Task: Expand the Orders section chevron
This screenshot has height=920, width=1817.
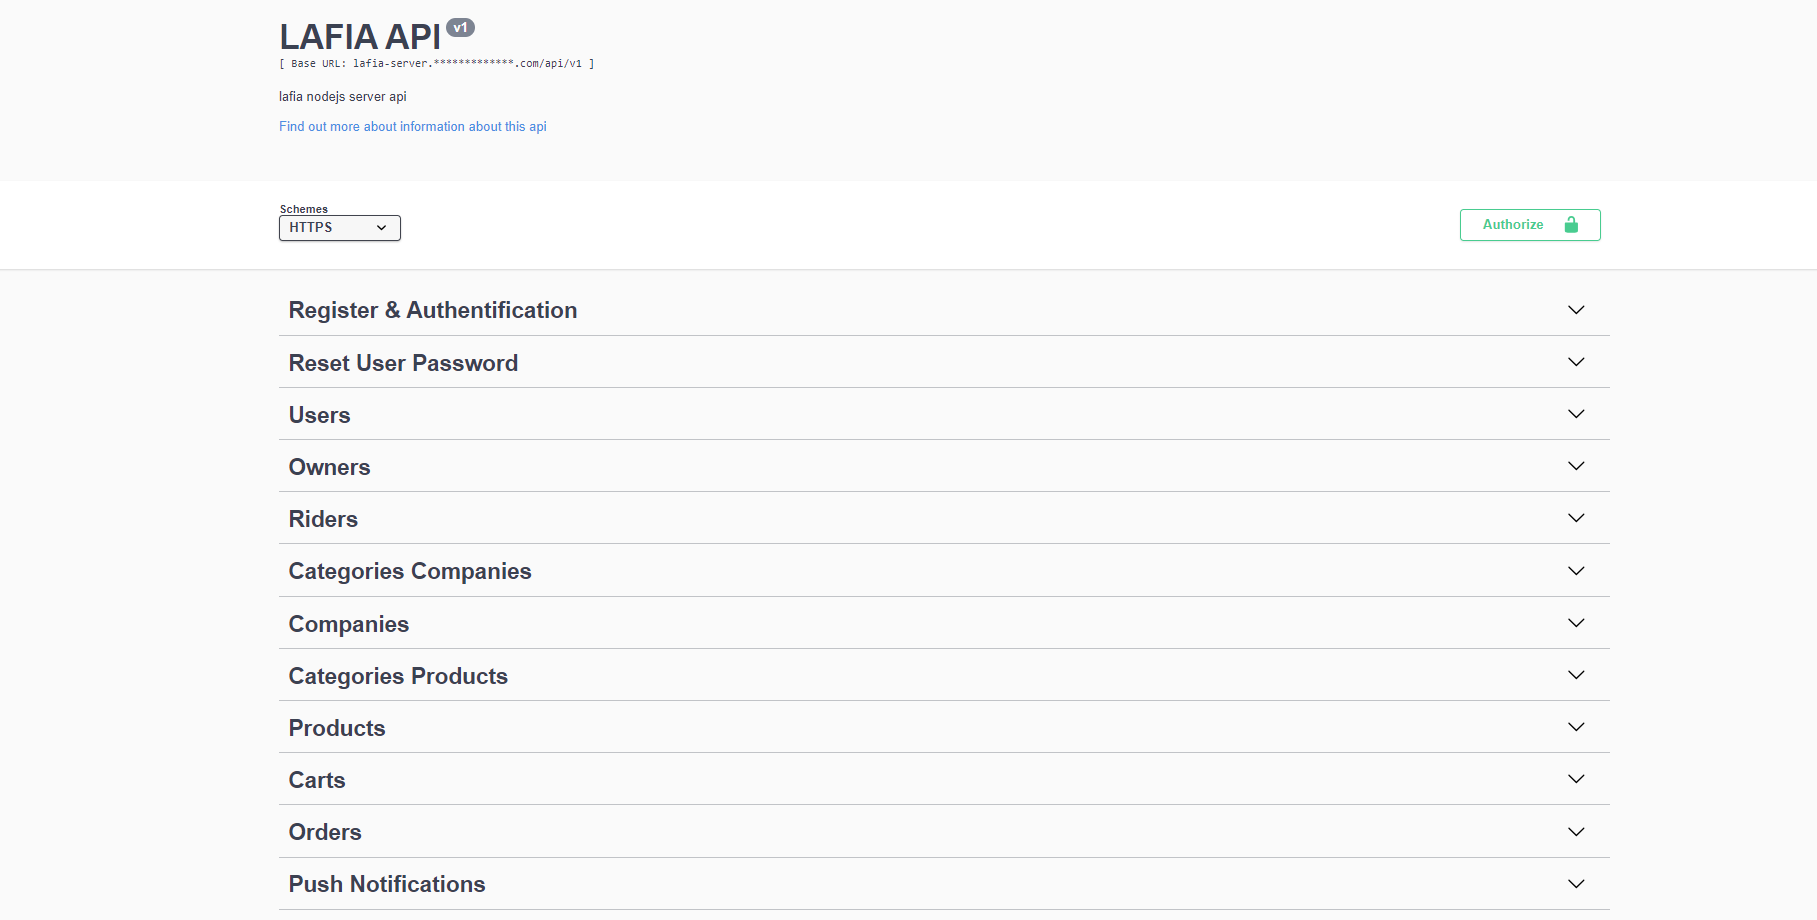Action: click(1576, 832)
